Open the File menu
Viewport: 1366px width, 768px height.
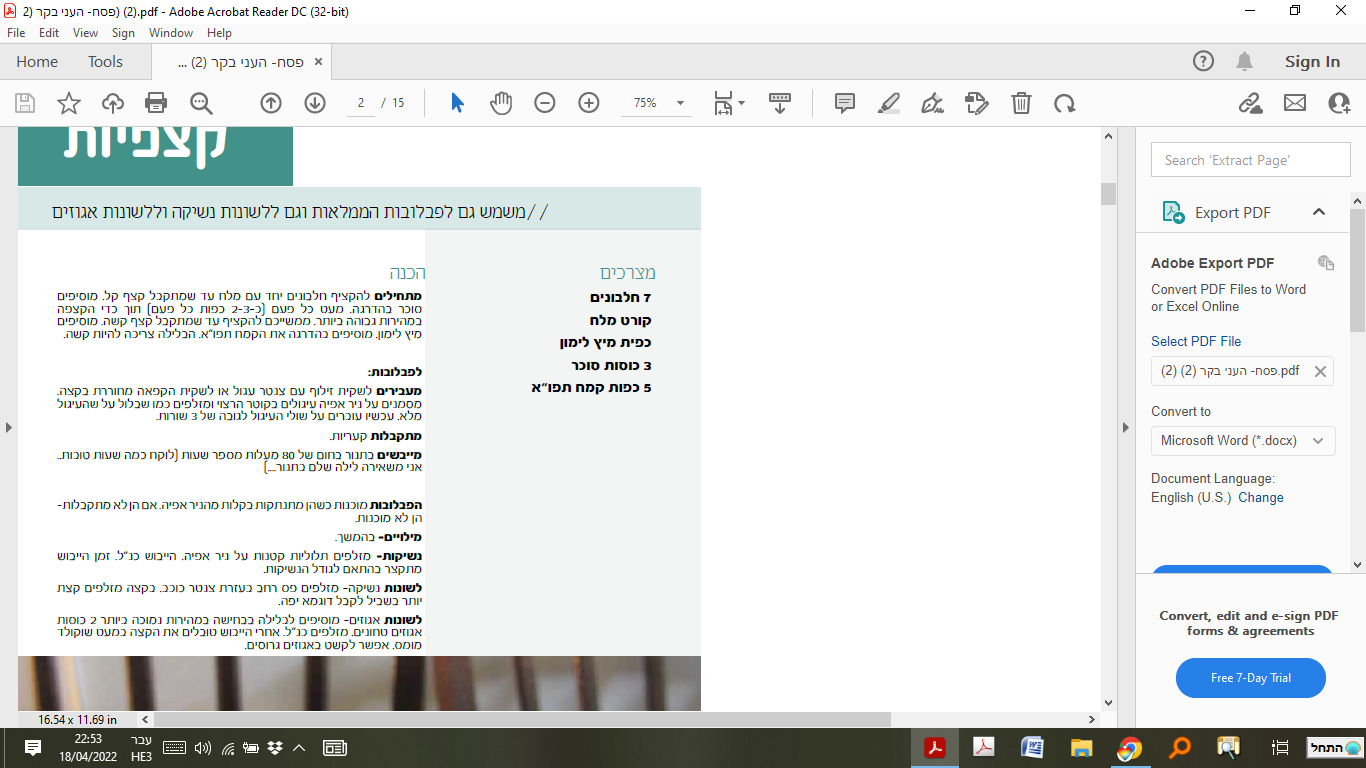16,33
